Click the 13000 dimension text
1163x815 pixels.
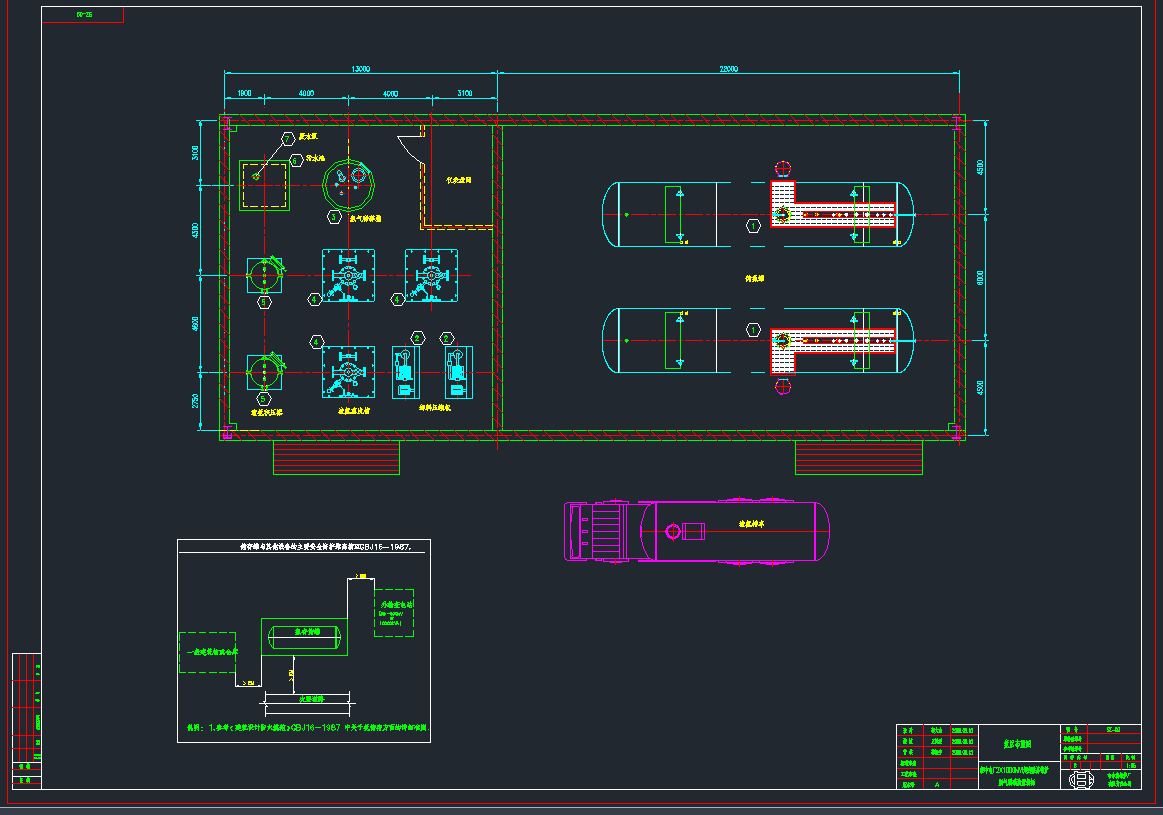coord(360,69)
